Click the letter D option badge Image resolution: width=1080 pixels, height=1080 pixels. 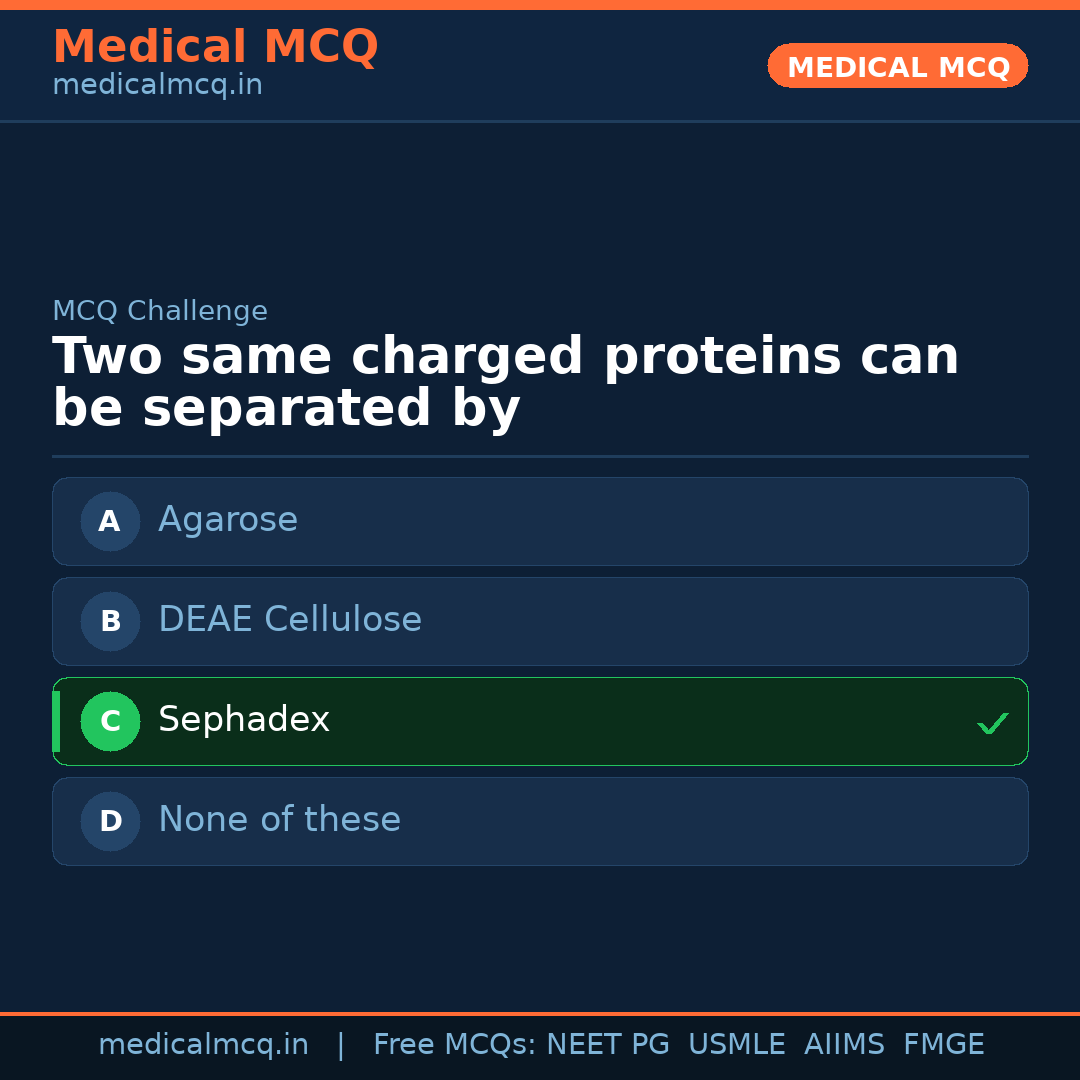(110, 821)
